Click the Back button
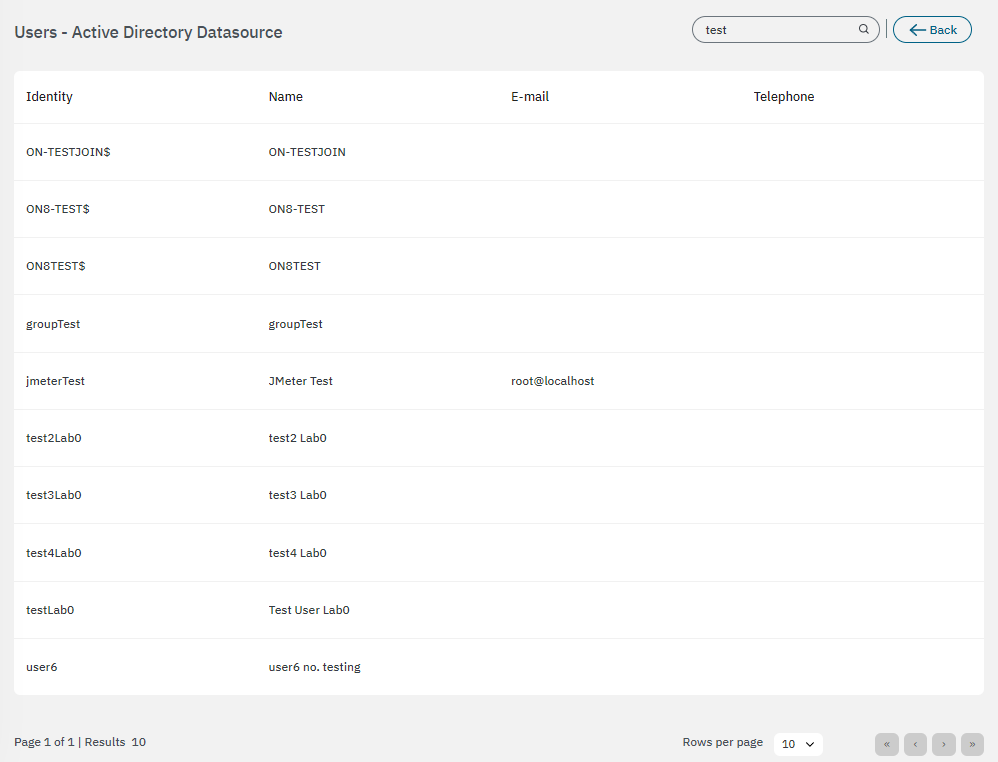998x762 pixels. (x=932, y=30)
